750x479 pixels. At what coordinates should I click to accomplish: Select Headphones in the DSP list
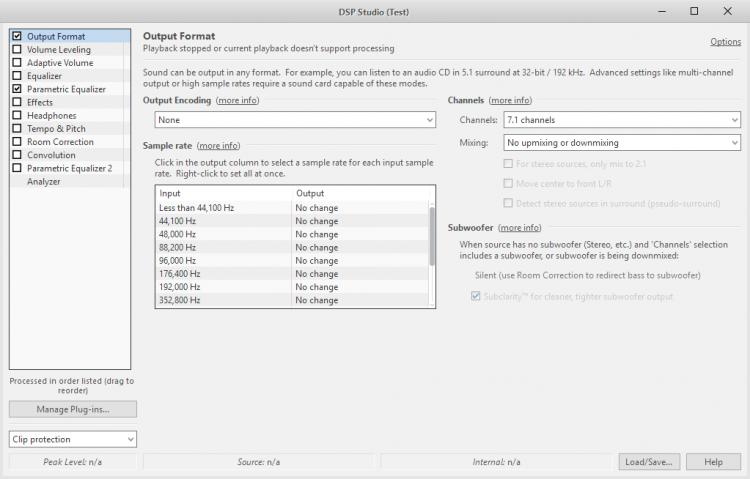(x=52, y=116)
